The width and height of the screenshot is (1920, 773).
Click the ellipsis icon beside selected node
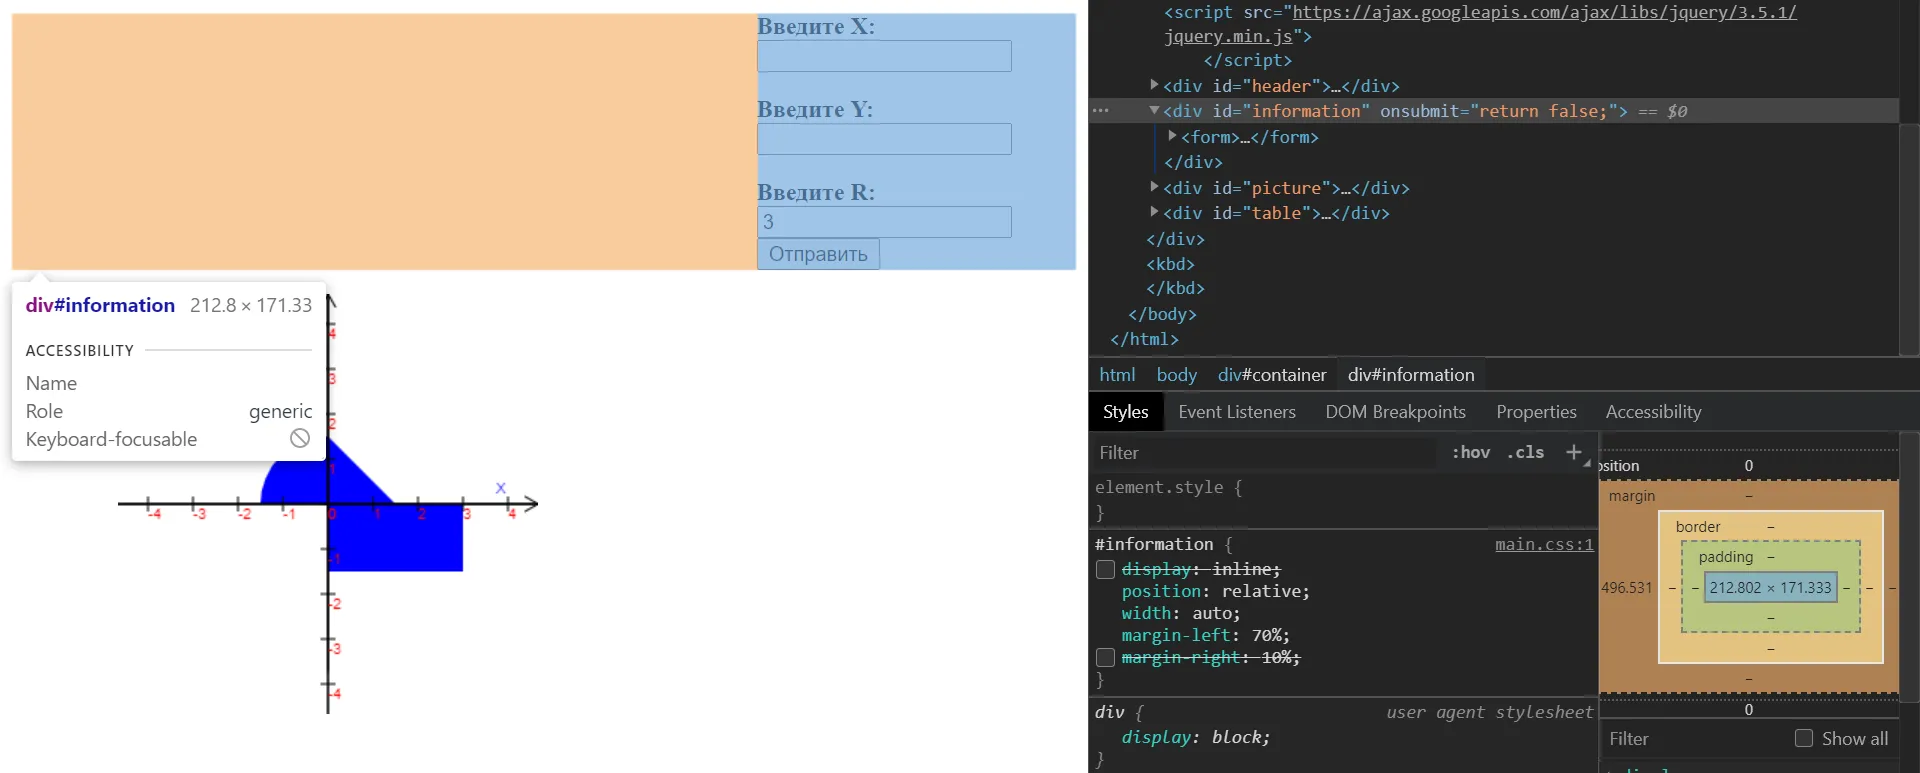1101,110
